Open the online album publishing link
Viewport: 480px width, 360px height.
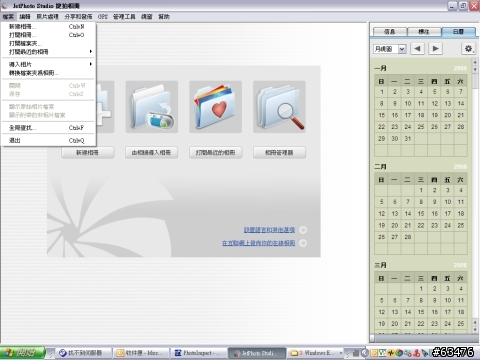pos(259,243)
